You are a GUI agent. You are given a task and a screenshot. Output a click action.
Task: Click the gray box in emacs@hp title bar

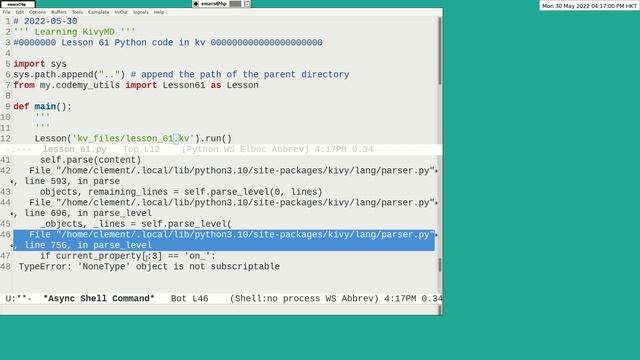click(235, 4)
